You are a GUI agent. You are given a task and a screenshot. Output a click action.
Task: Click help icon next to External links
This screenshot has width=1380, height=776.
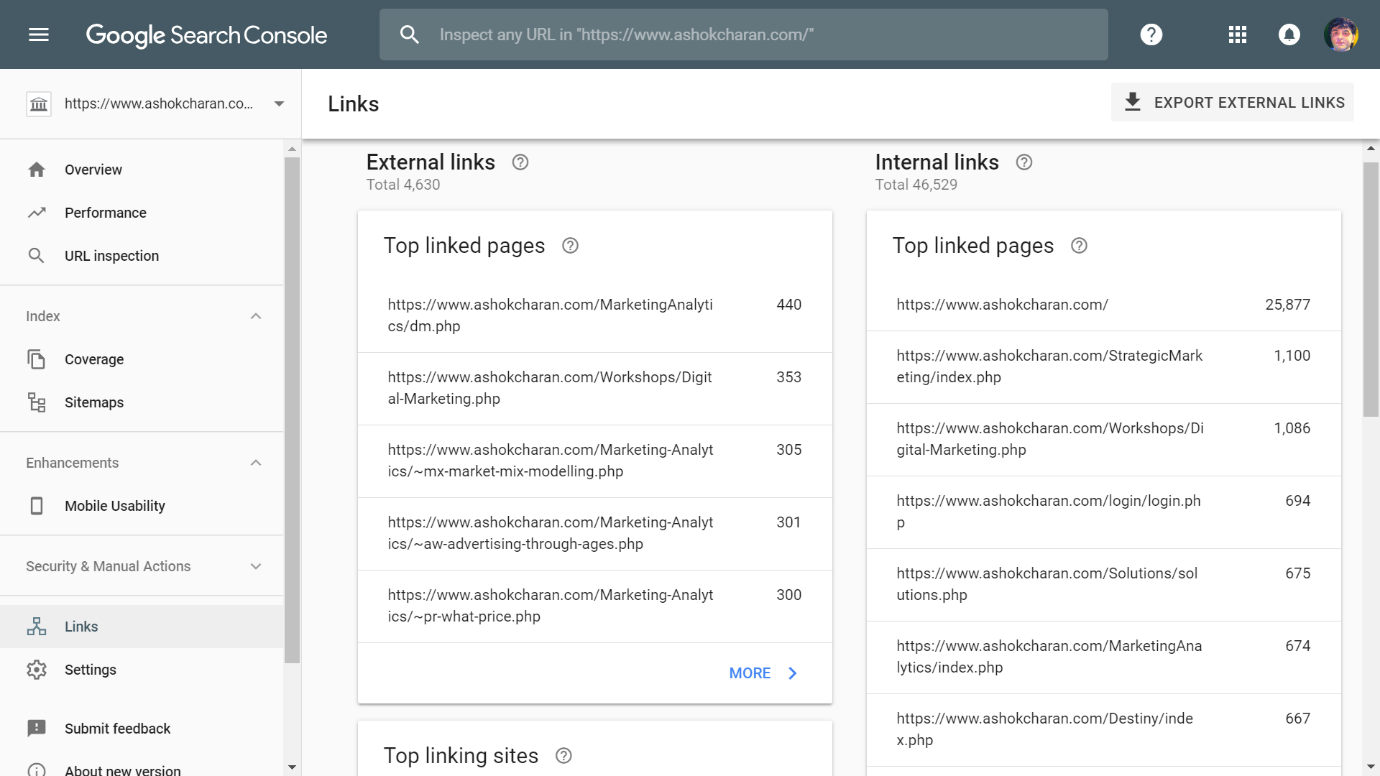(x=520, y=162)
